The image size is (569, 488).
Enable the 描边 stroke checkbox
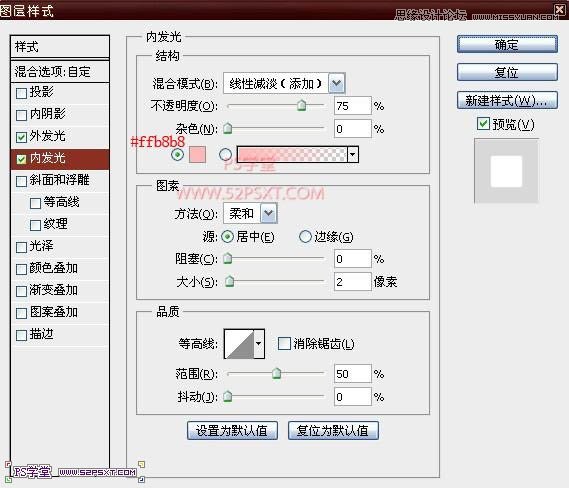click(x=21, y=335)
